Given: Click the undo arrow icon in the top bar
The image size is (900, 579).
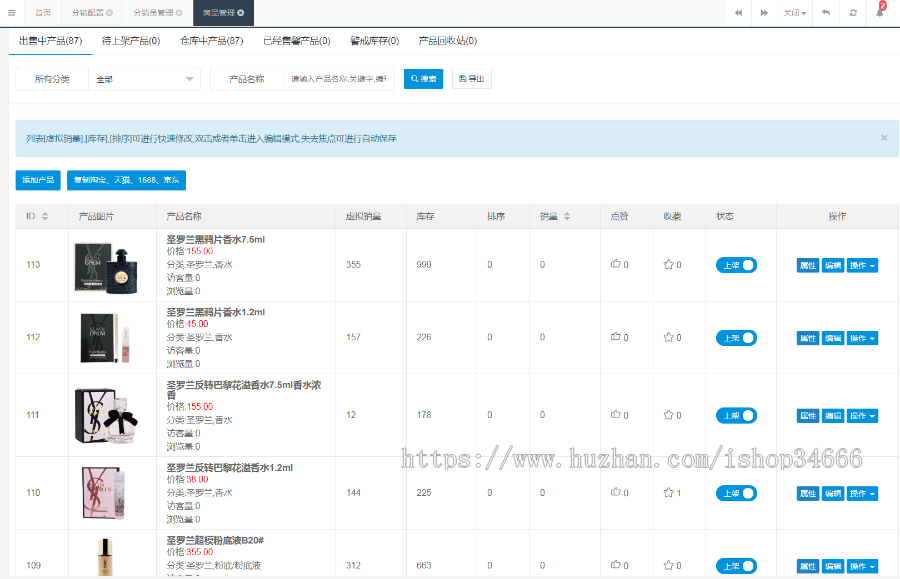Looking at the screenshot, I should point(824,10).
